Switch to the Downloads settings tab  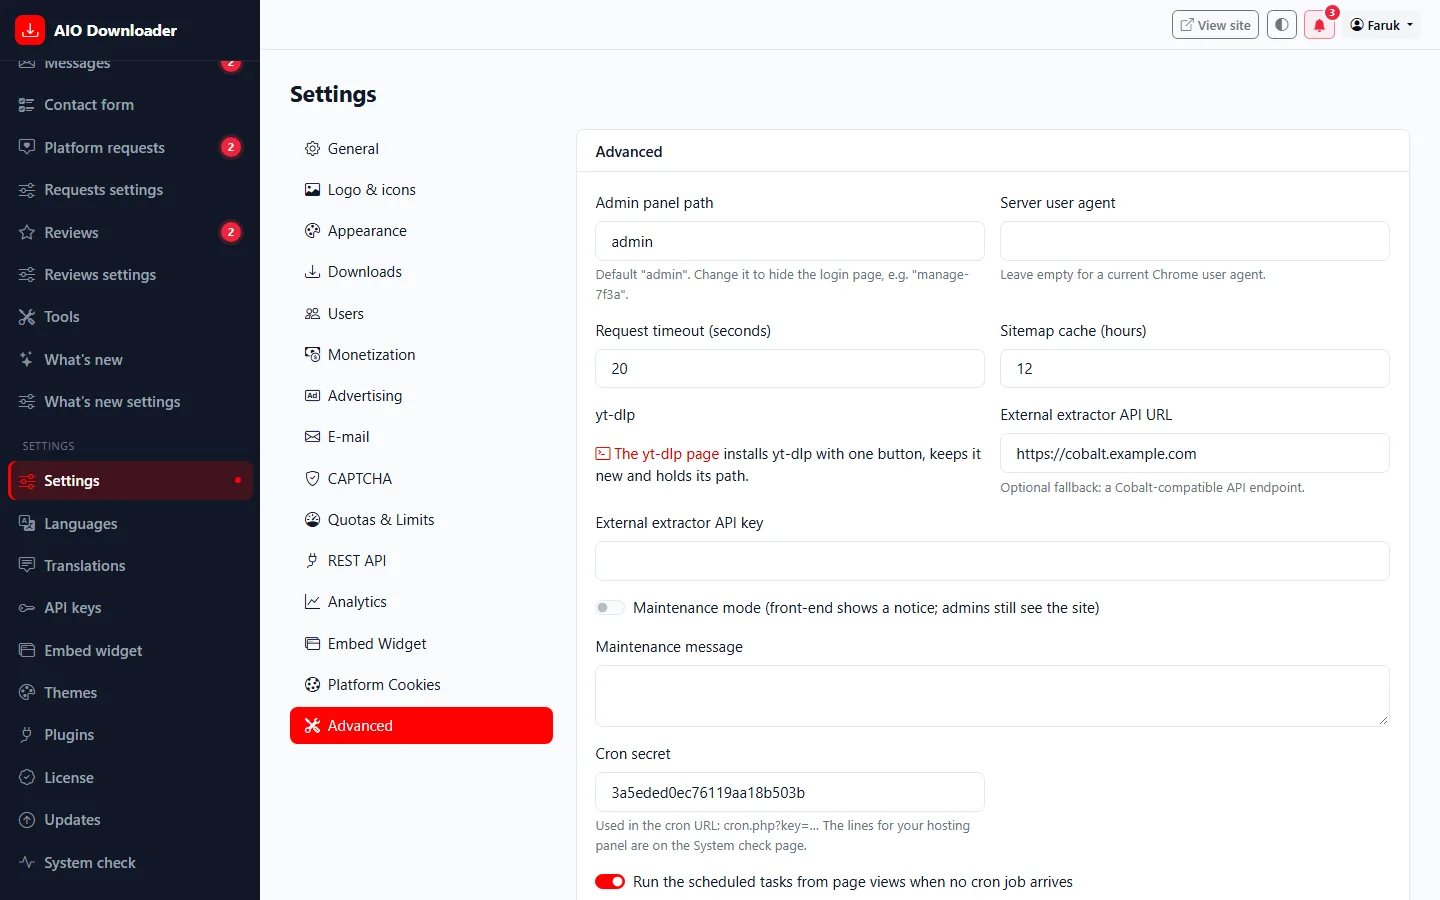pos(421,272)
